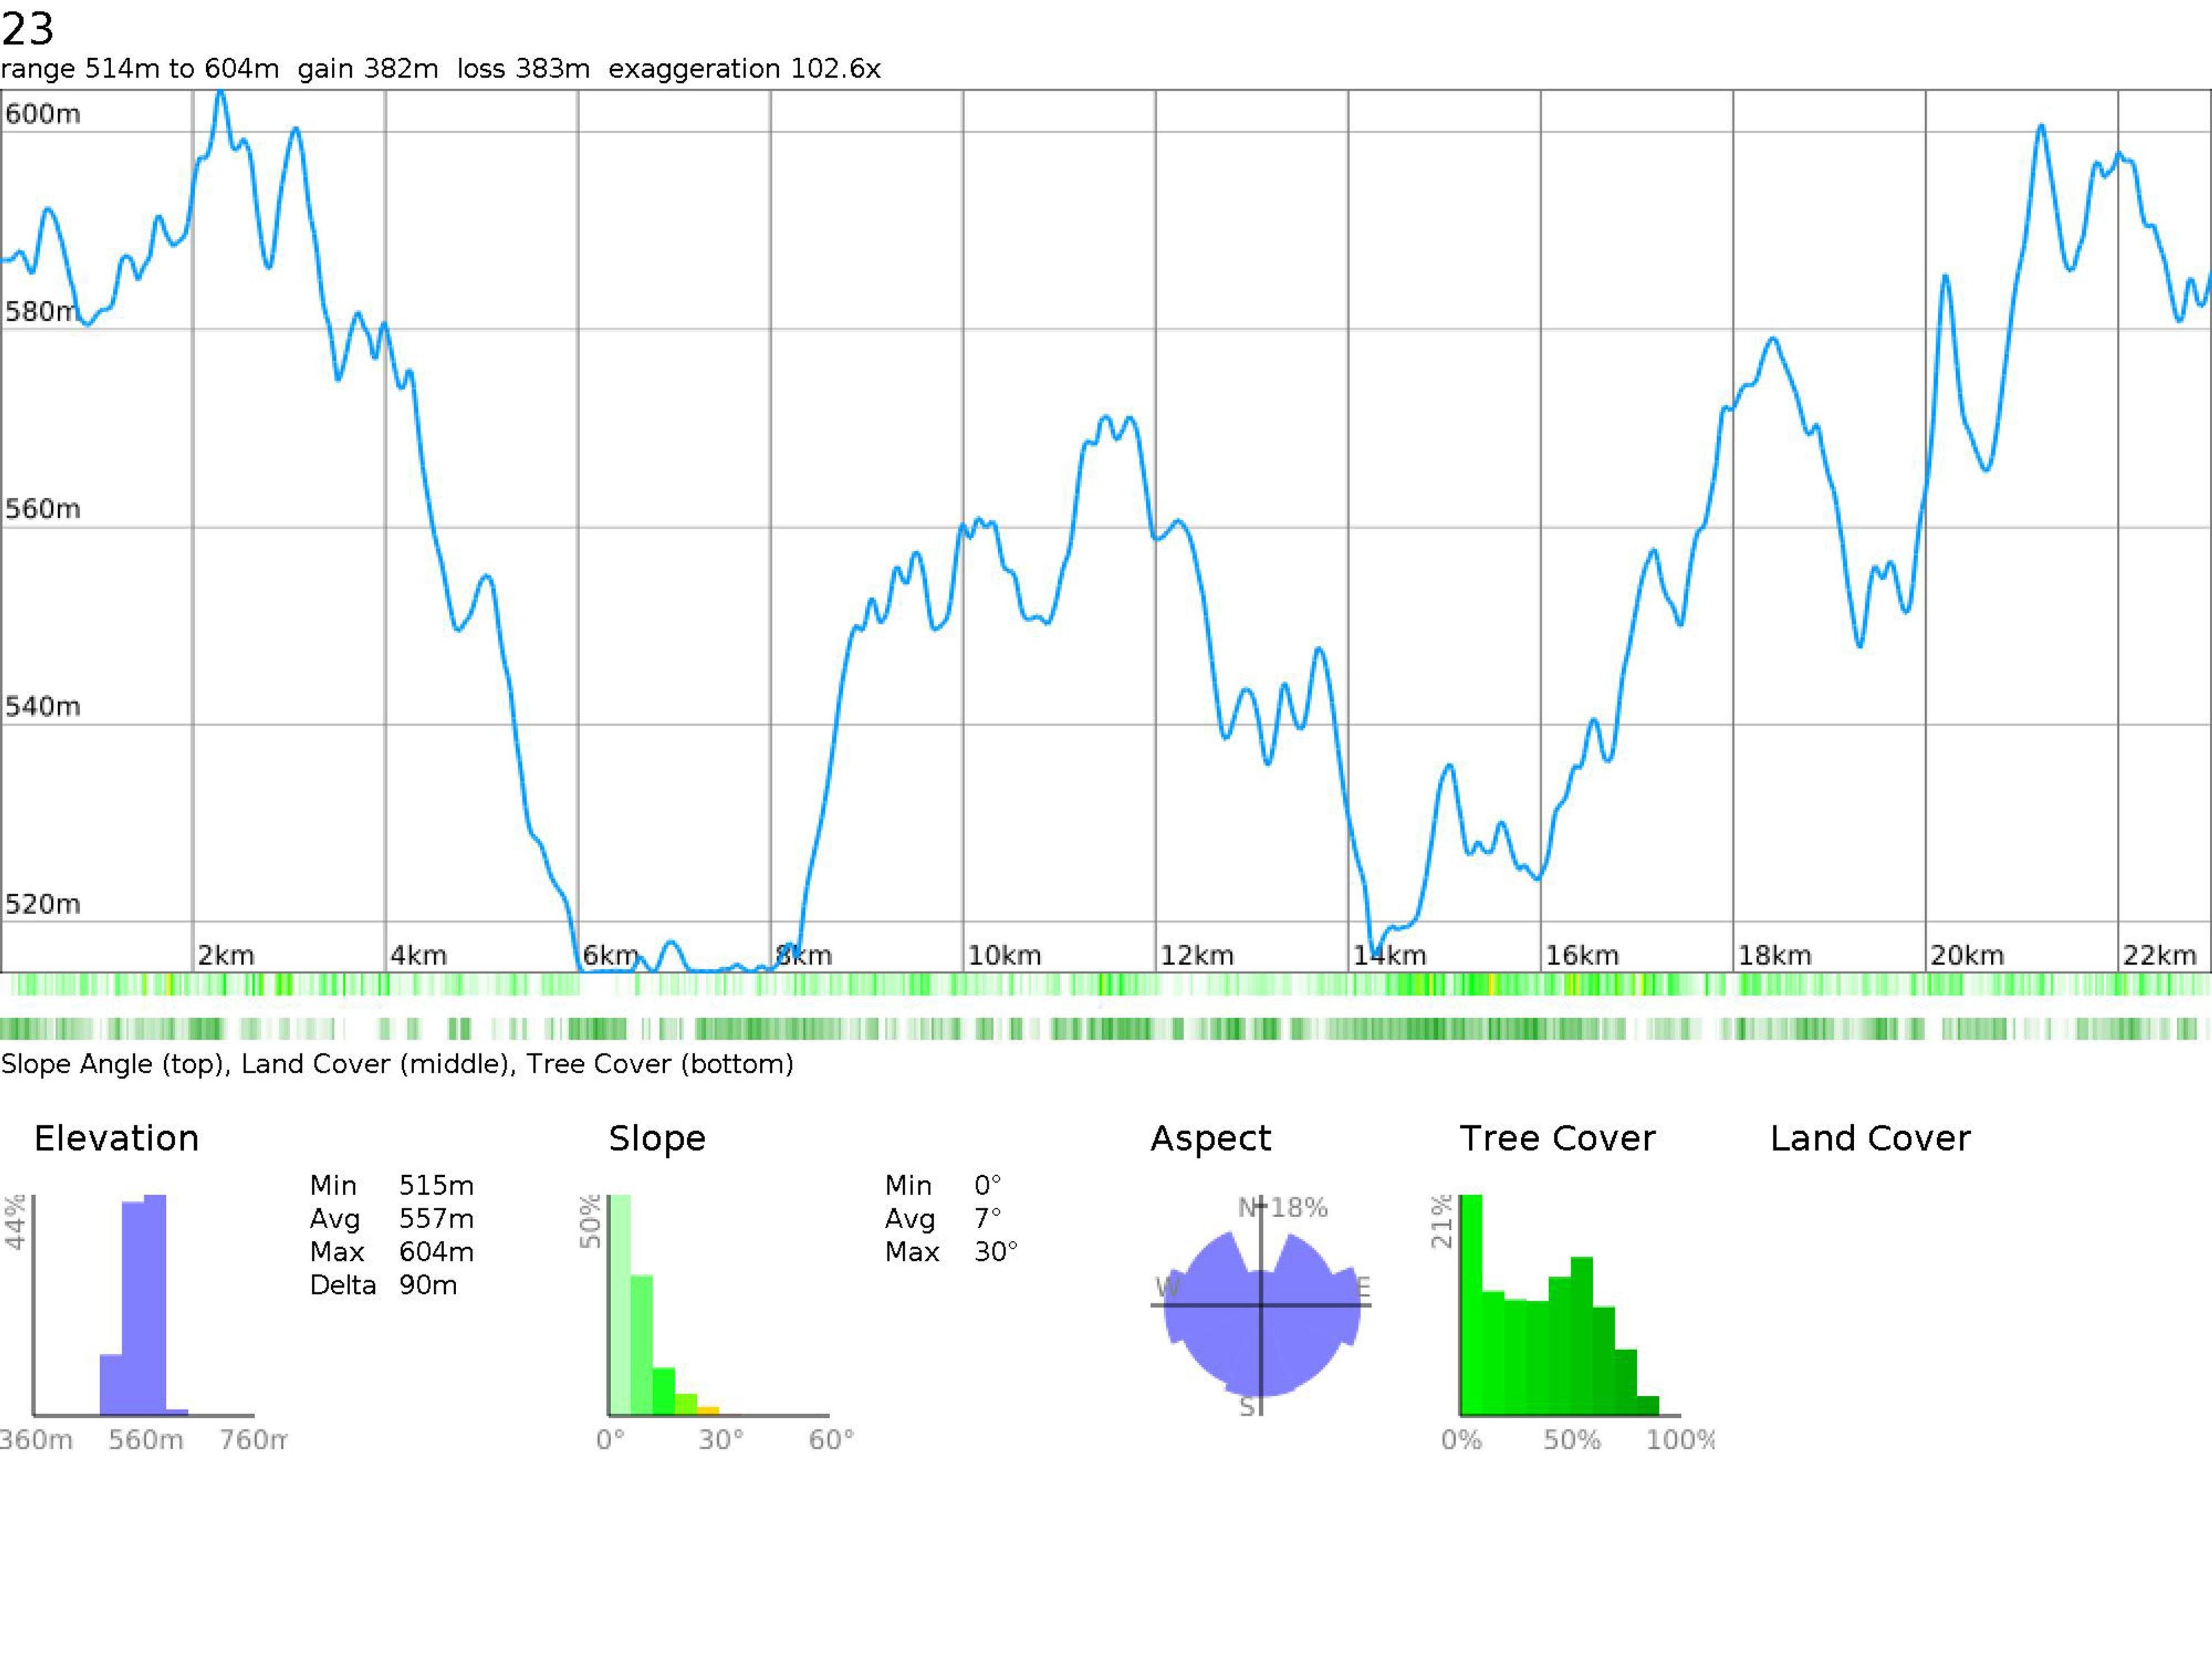Image resolution: width=2212 pixels, height=1659 pixels.
Task: Click the 4km distance label
Action: coord(418,955)
